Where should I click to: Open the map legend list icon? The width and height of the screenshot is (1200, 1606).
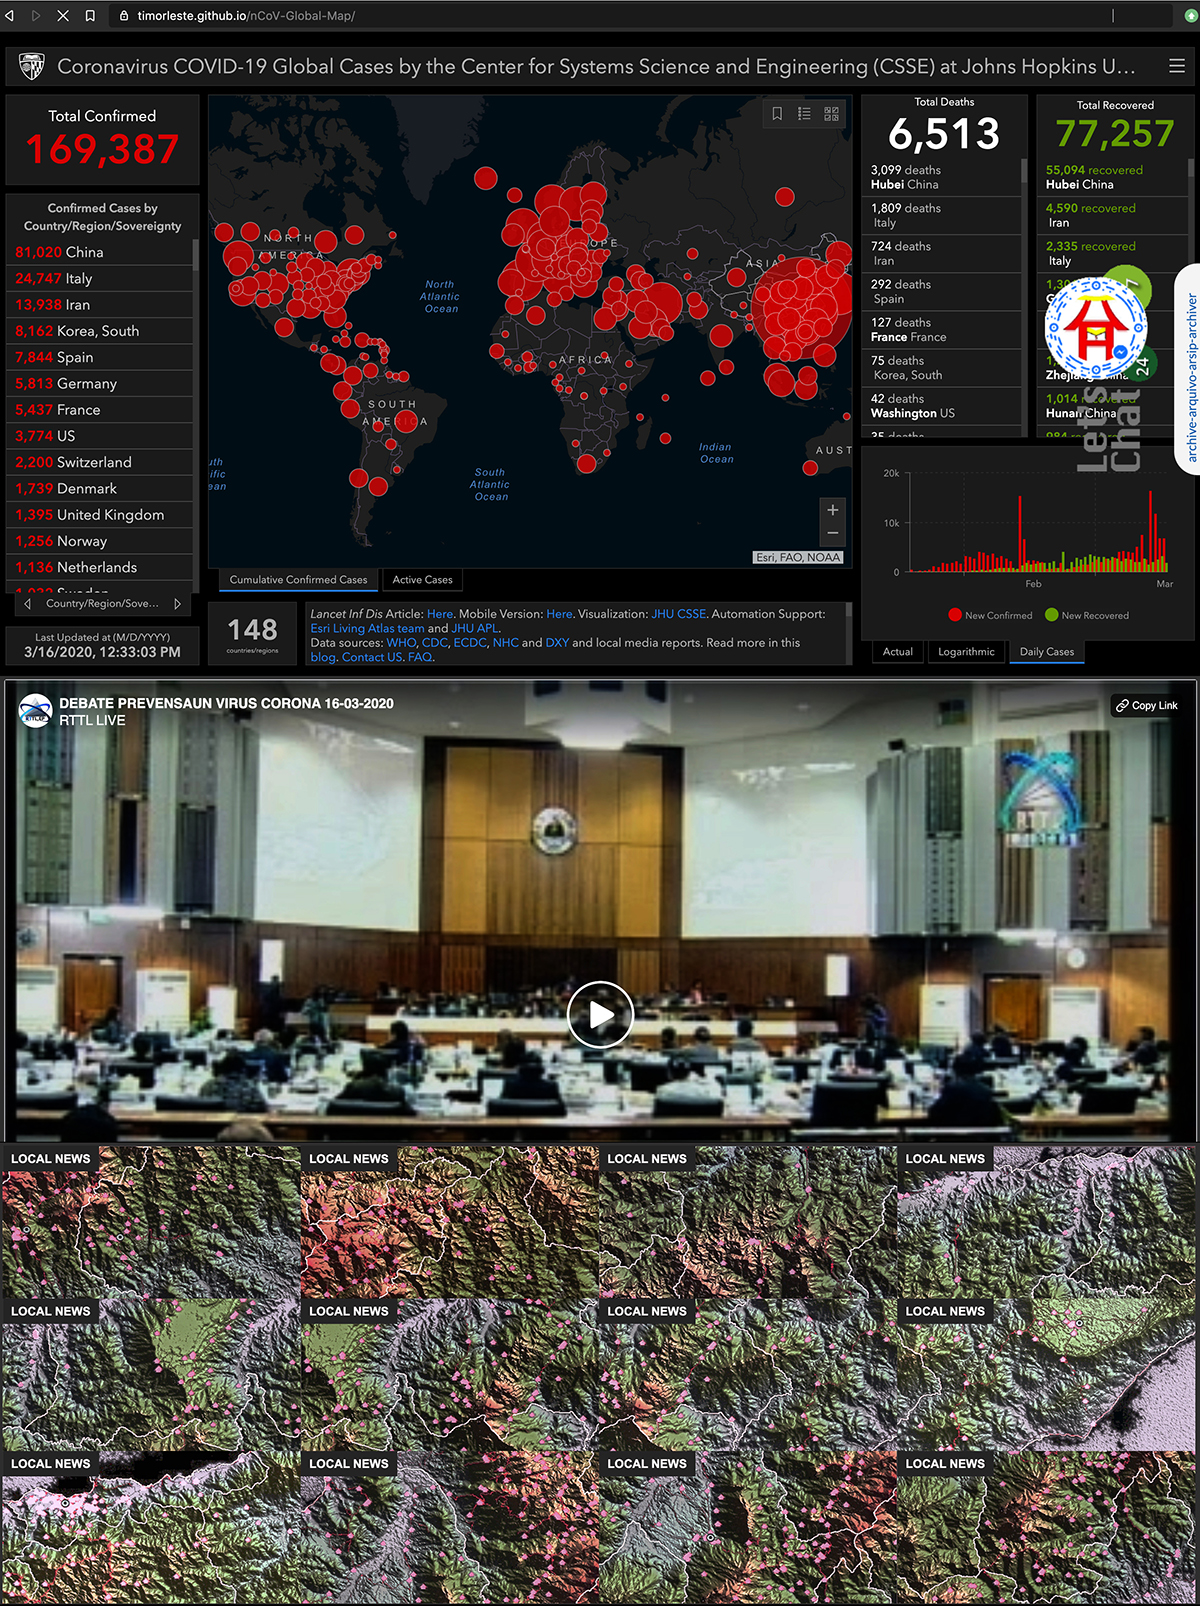click(804, 114)
